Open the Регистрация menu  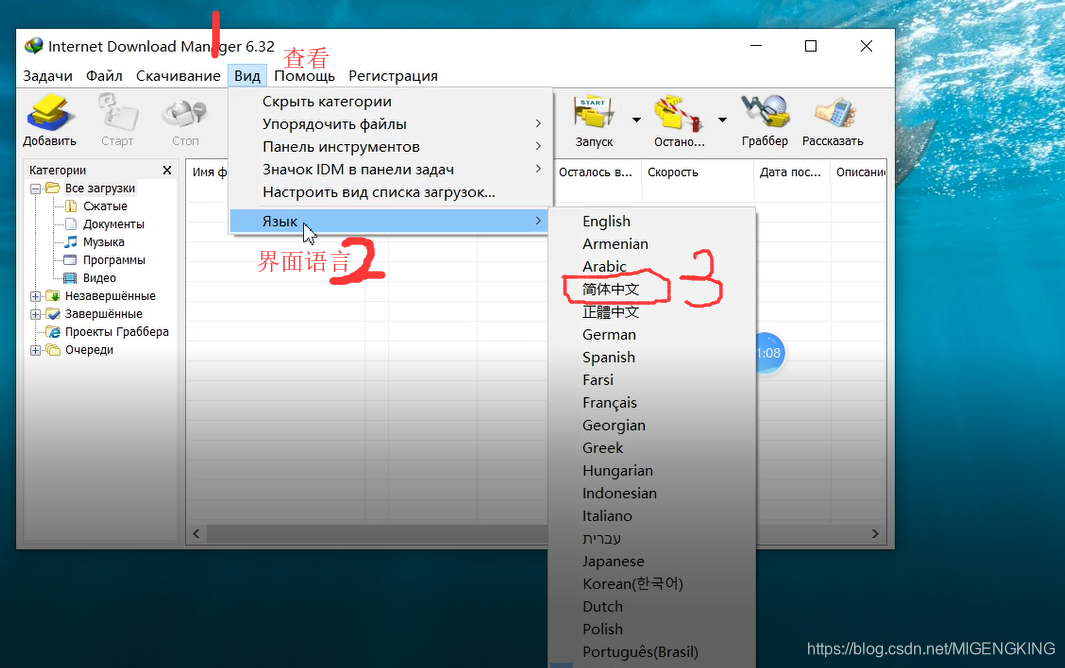[393, 76]
